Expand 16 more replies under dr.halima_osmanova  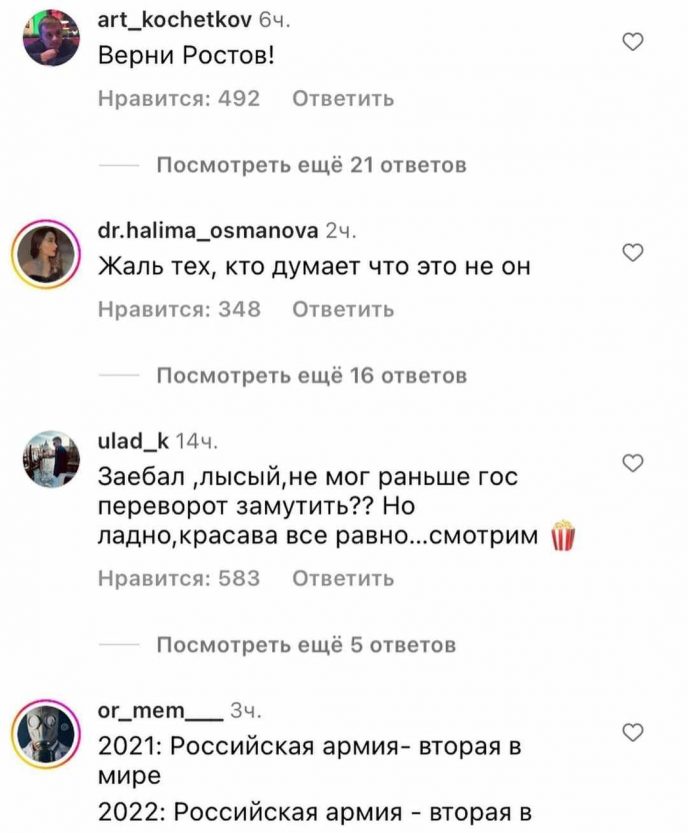pos(312,376)
